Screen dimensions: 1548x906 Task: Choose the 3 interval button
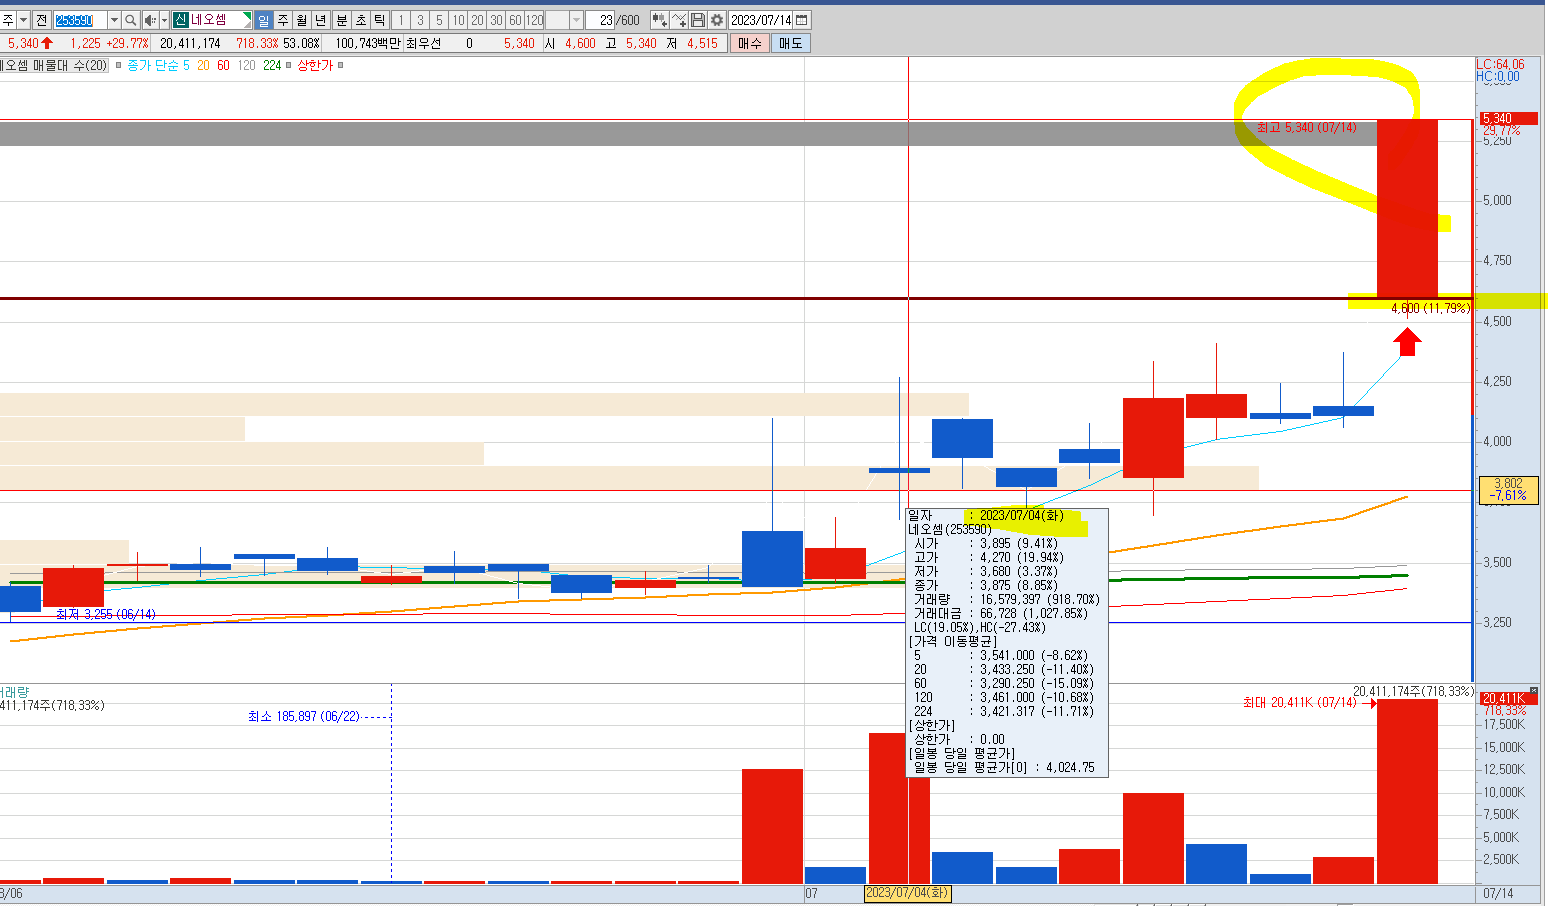pos(420,20)
